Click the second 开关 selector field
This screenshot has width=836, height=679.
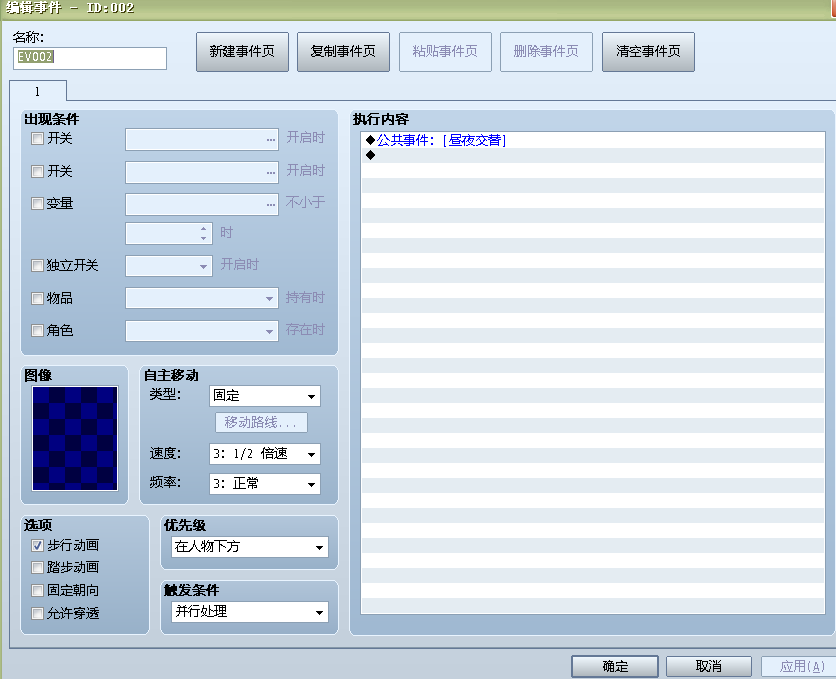(x=202, y=172)
